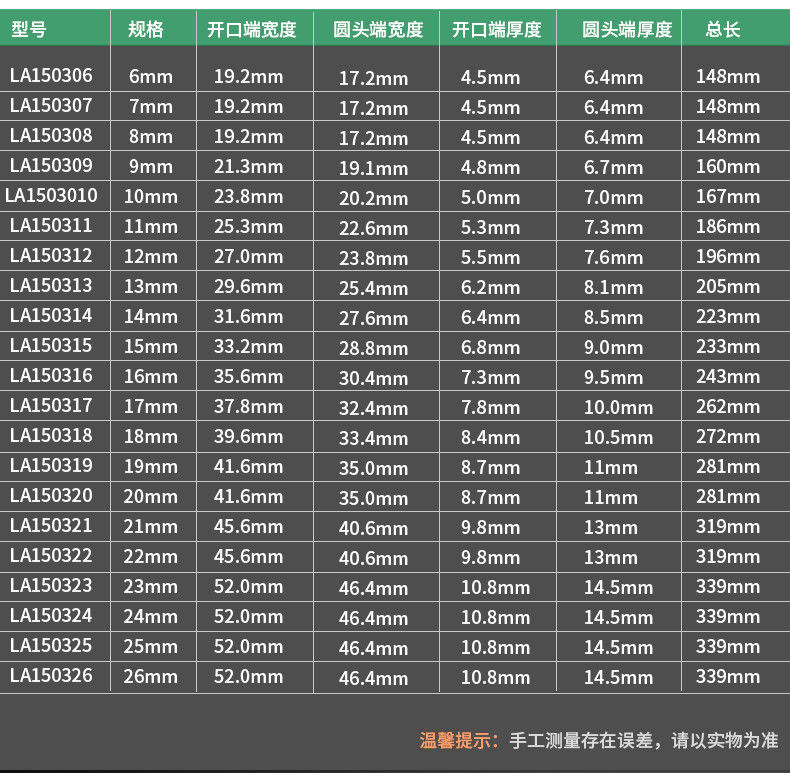
Task: Select model cell LA150321
Action: tap(51, 526)
